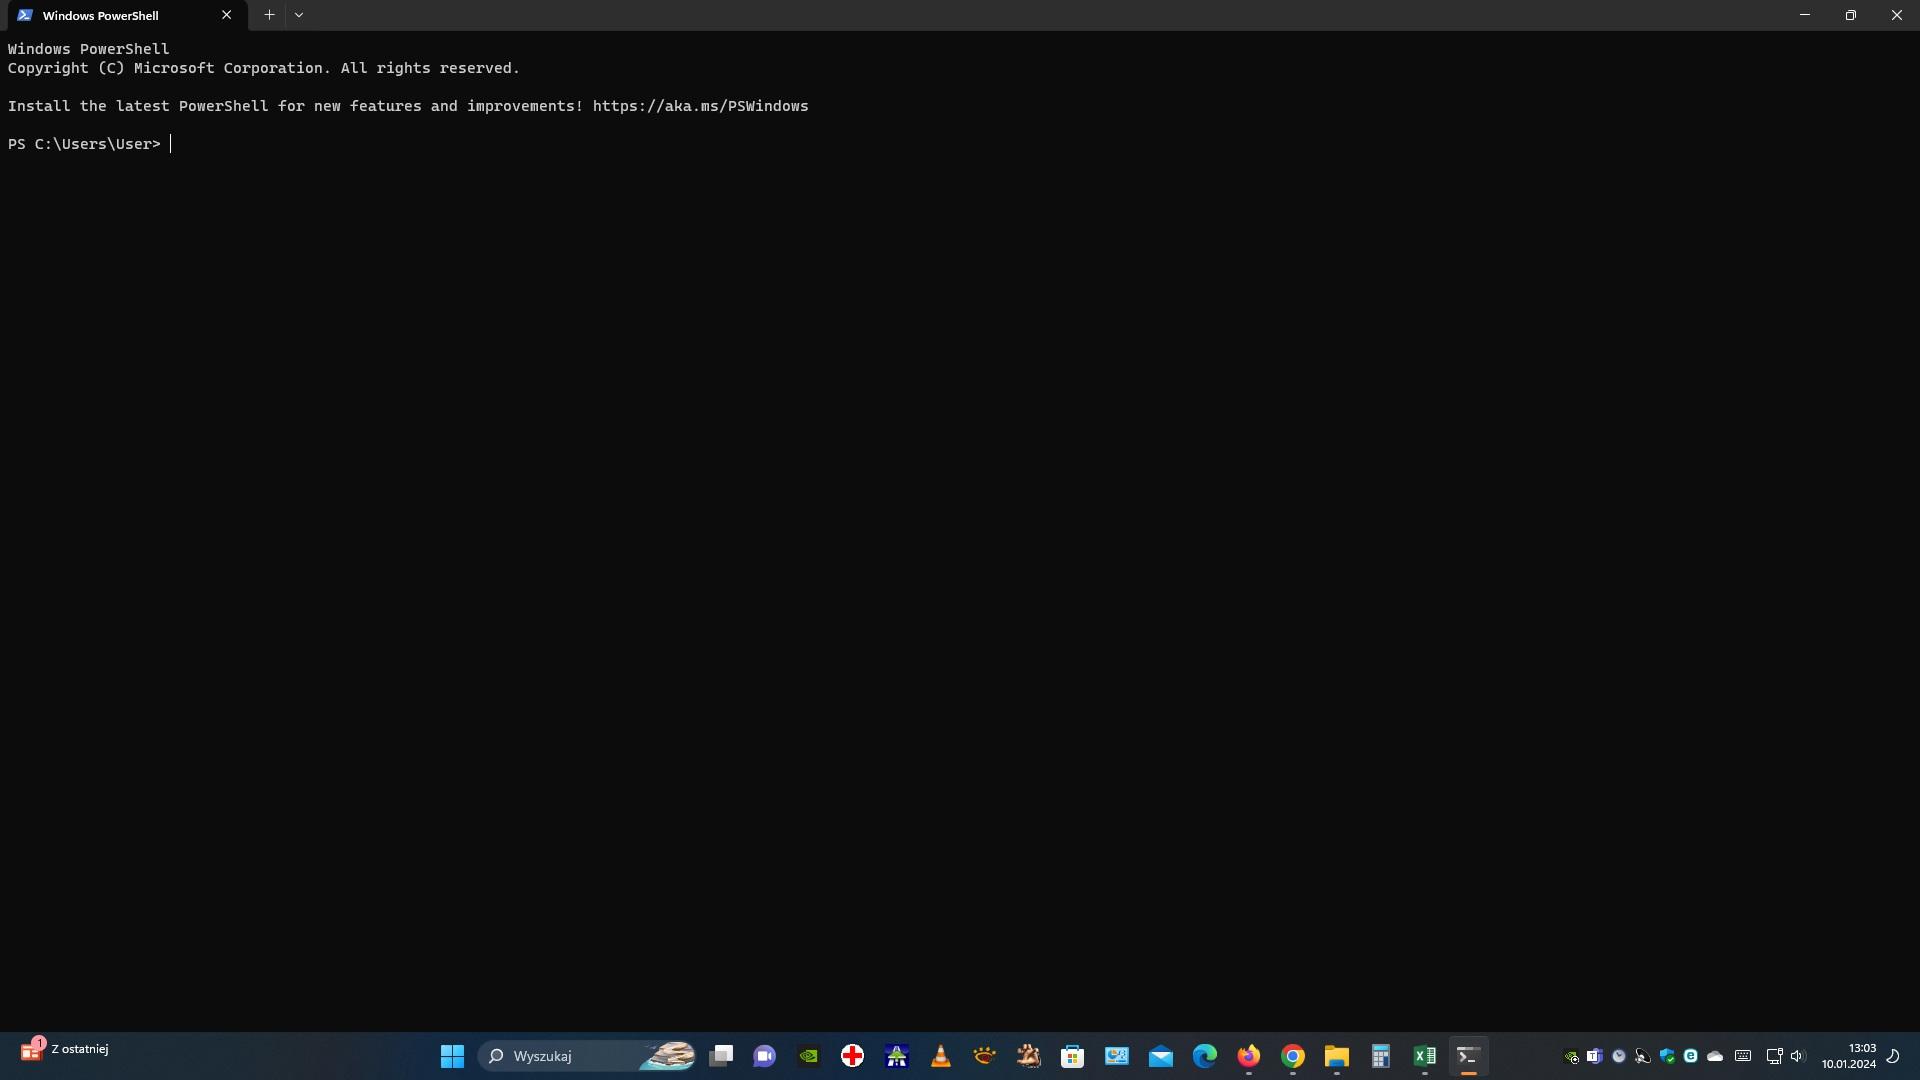Open Task View from taskbar

point(721,1056)
